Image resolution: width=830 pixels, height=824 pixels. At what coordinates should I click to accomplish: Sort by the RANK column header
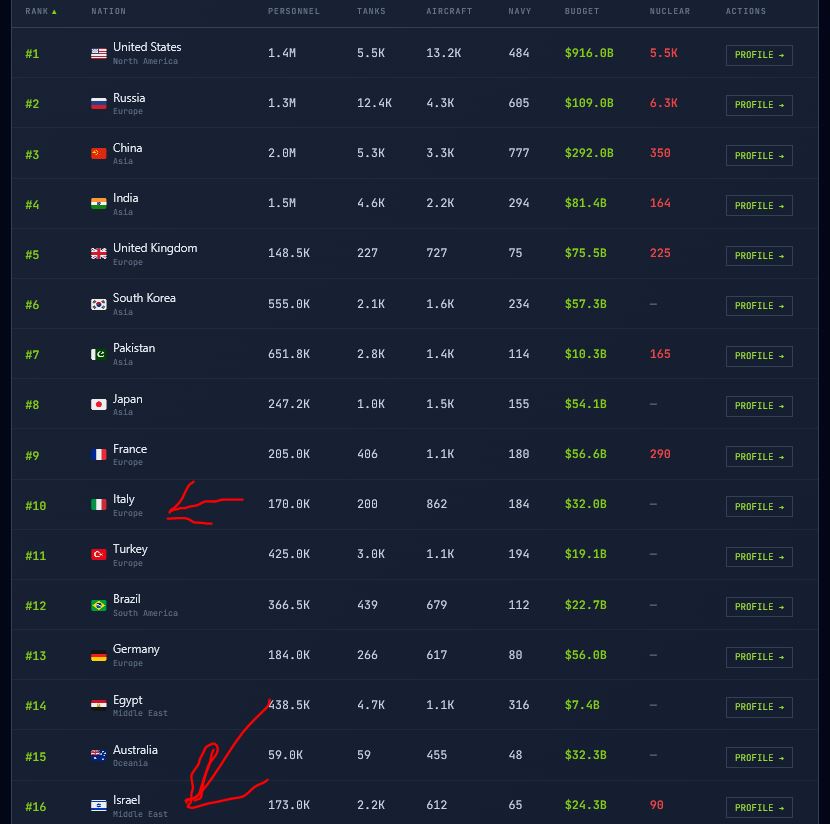tap(40, 11)
